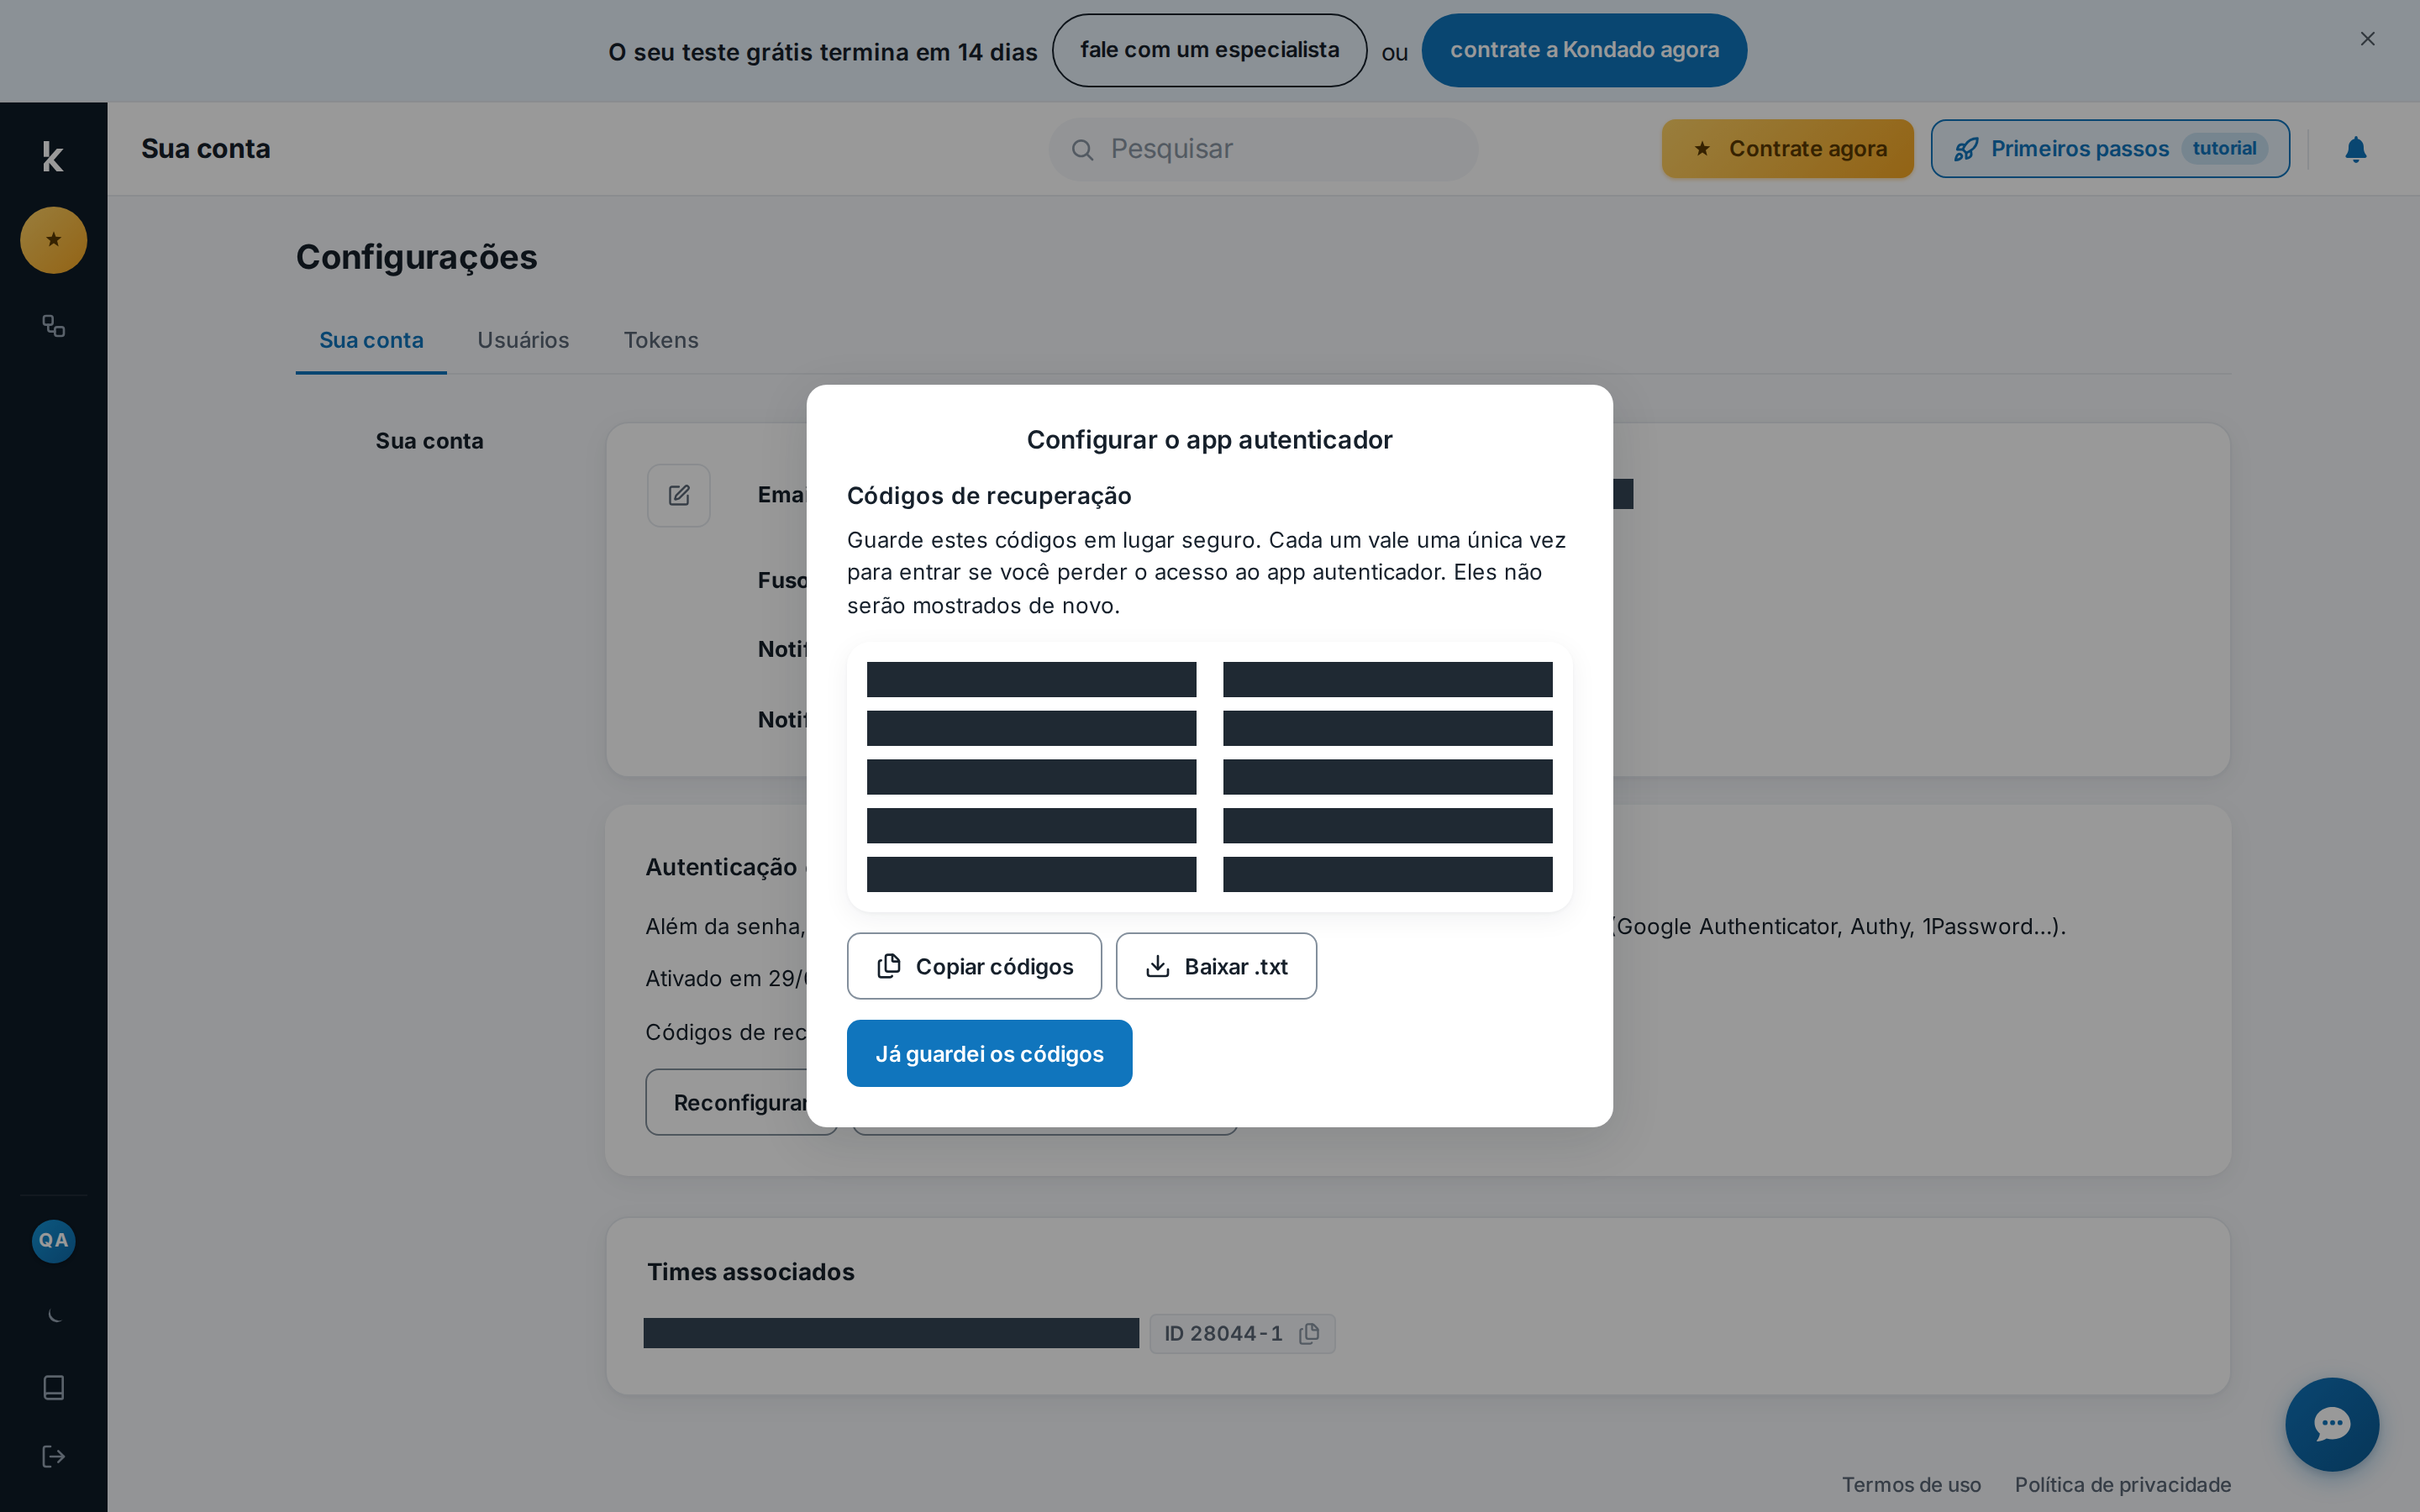Switch to the 'Sua conta' tab
Screen dimensions: 2420x1512
(x=371, y=340)
